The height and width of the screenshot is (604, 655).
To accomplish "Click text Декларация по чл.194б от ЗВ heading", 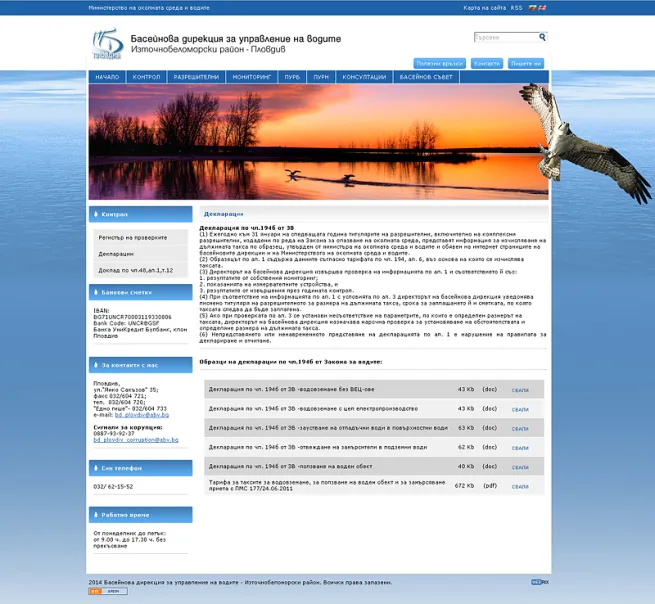I will 246,228.
